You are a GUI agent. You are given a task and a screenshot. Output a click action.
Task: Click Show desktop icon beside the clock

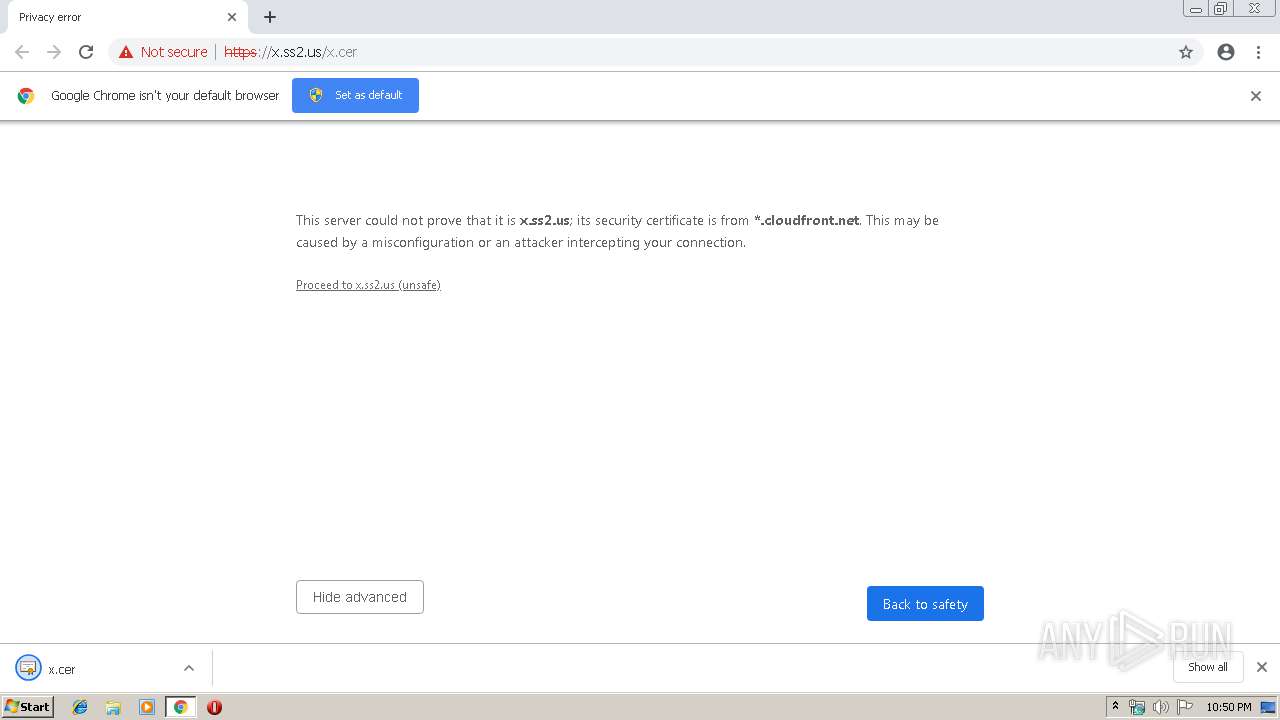(x=1268, y=707)
